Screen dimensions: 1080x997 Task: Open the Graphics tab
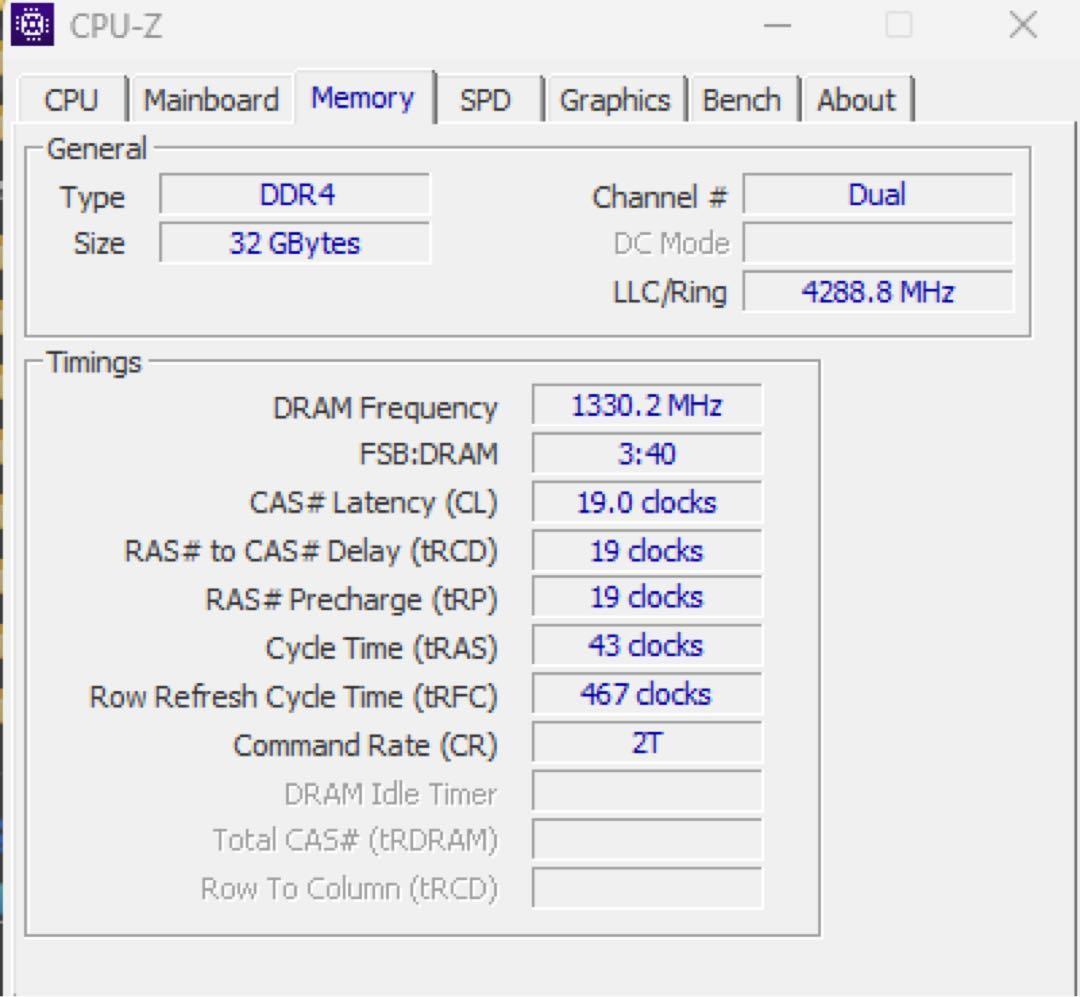(616, 99)
